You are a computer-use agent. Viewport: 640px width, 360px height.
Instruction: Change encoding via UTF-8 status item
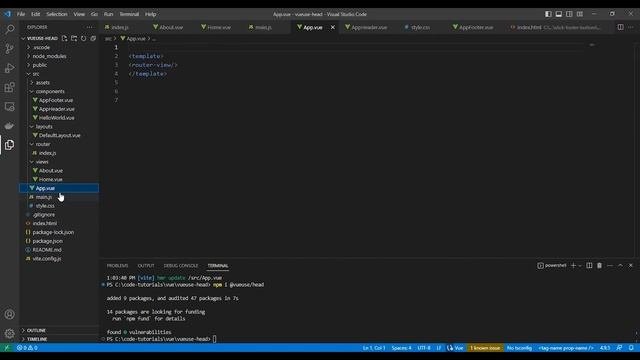tap(424, 348)
